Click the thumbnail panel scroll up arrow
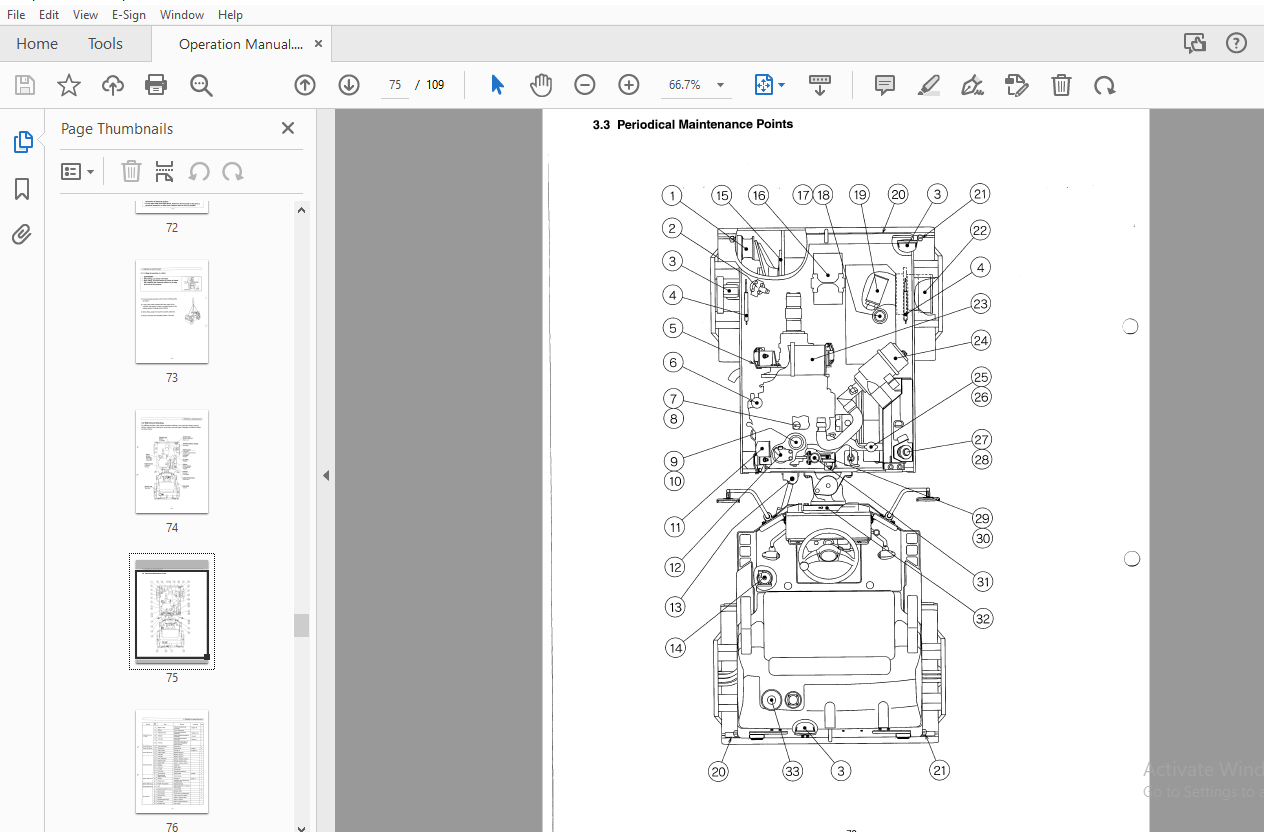 pos(302,209)
